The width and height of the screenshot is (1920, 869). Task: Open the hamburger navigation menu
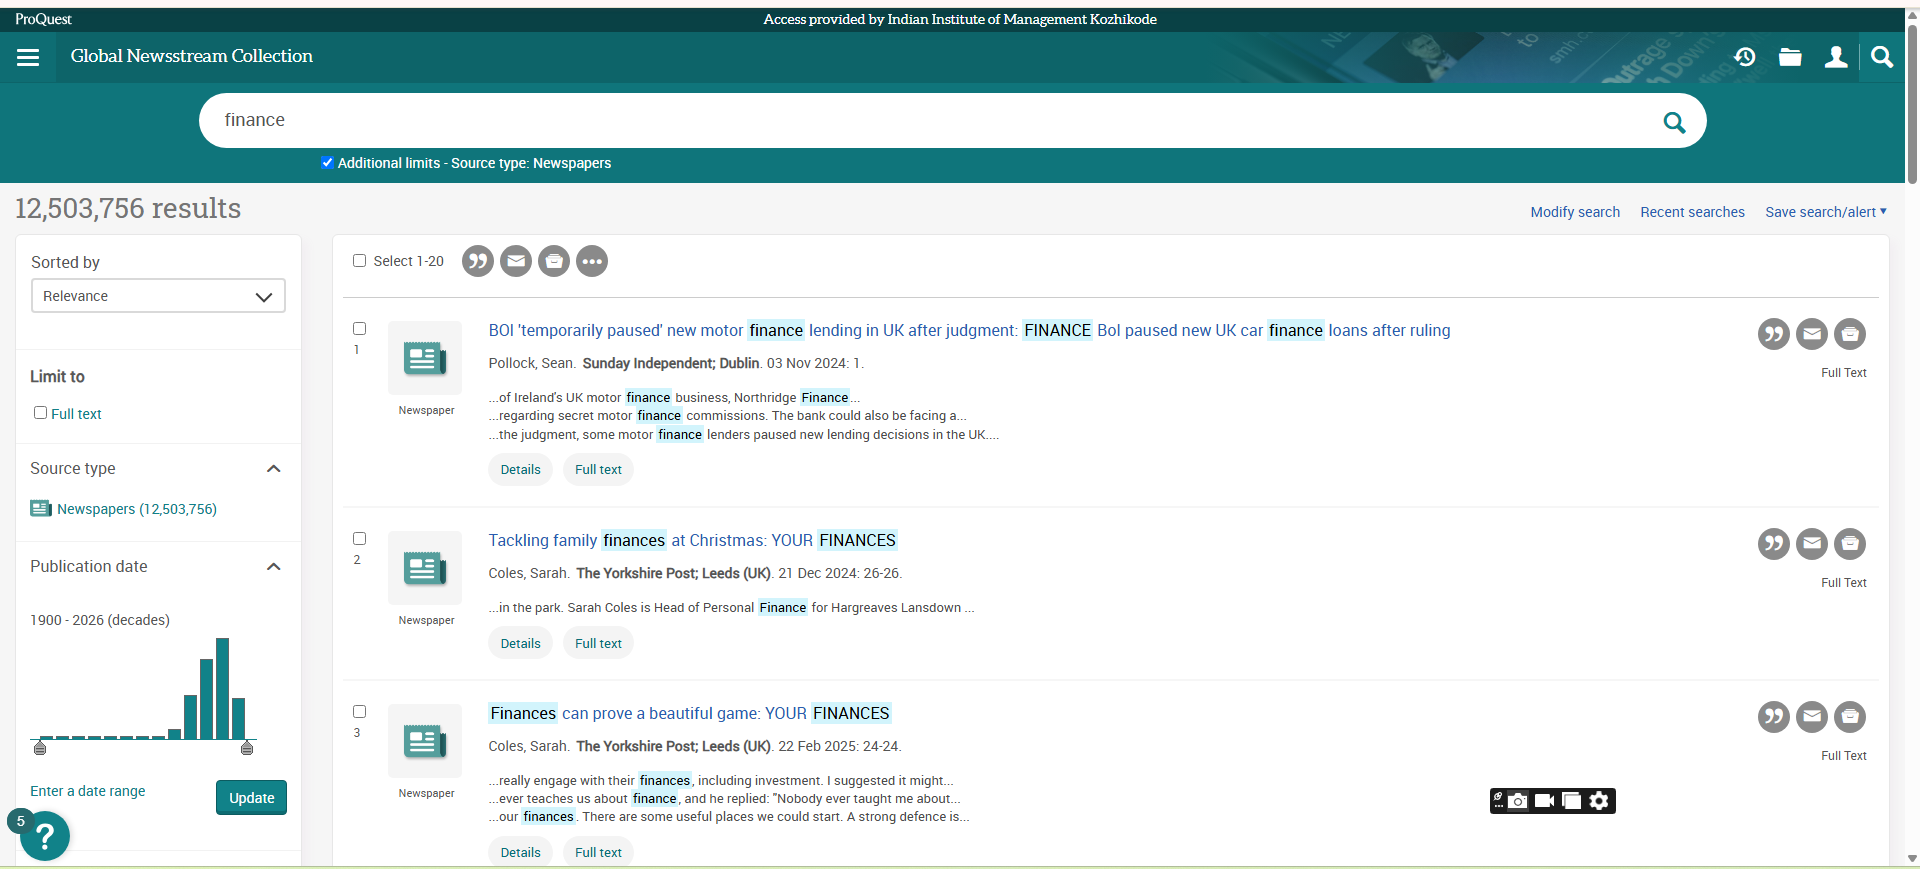[x=28, y=57]
